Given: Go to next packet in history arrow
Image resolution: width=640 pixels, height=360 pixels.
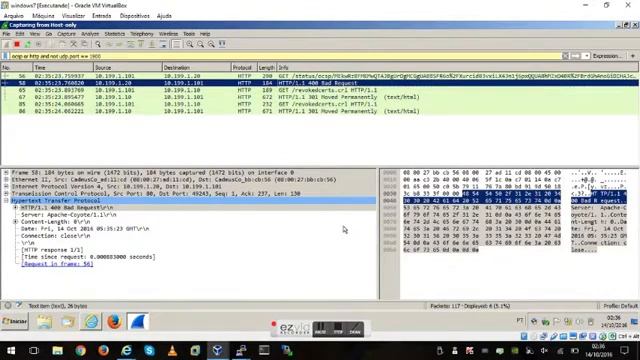Looking at the screenshot, I should pyautogui.click(x=119, y=44).
